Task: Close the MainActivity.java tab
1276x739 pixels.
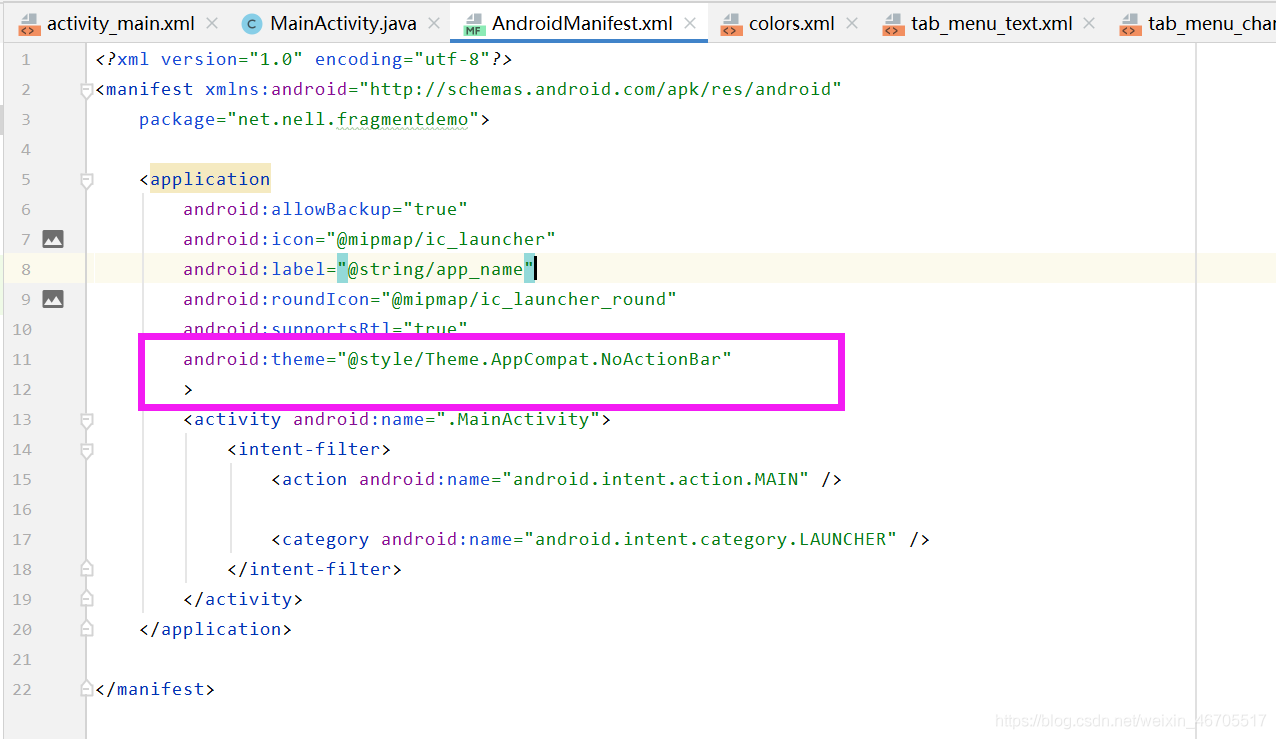Action: (434, 23)
